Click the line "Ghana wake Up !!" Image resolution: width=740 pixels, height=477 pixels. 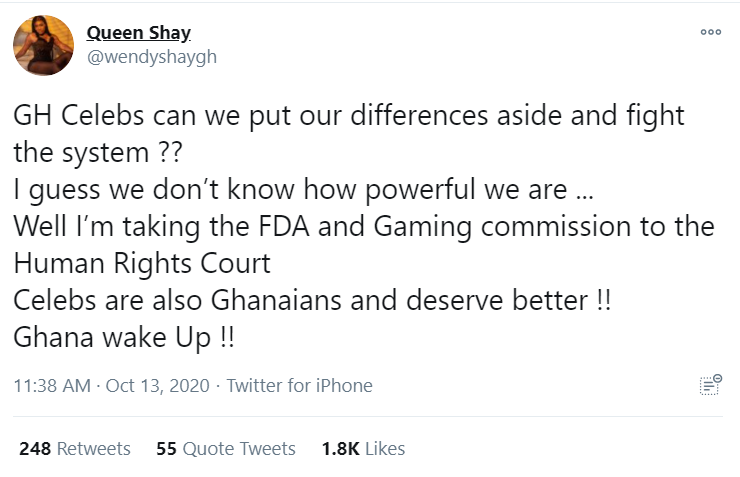tap(124, 337)
